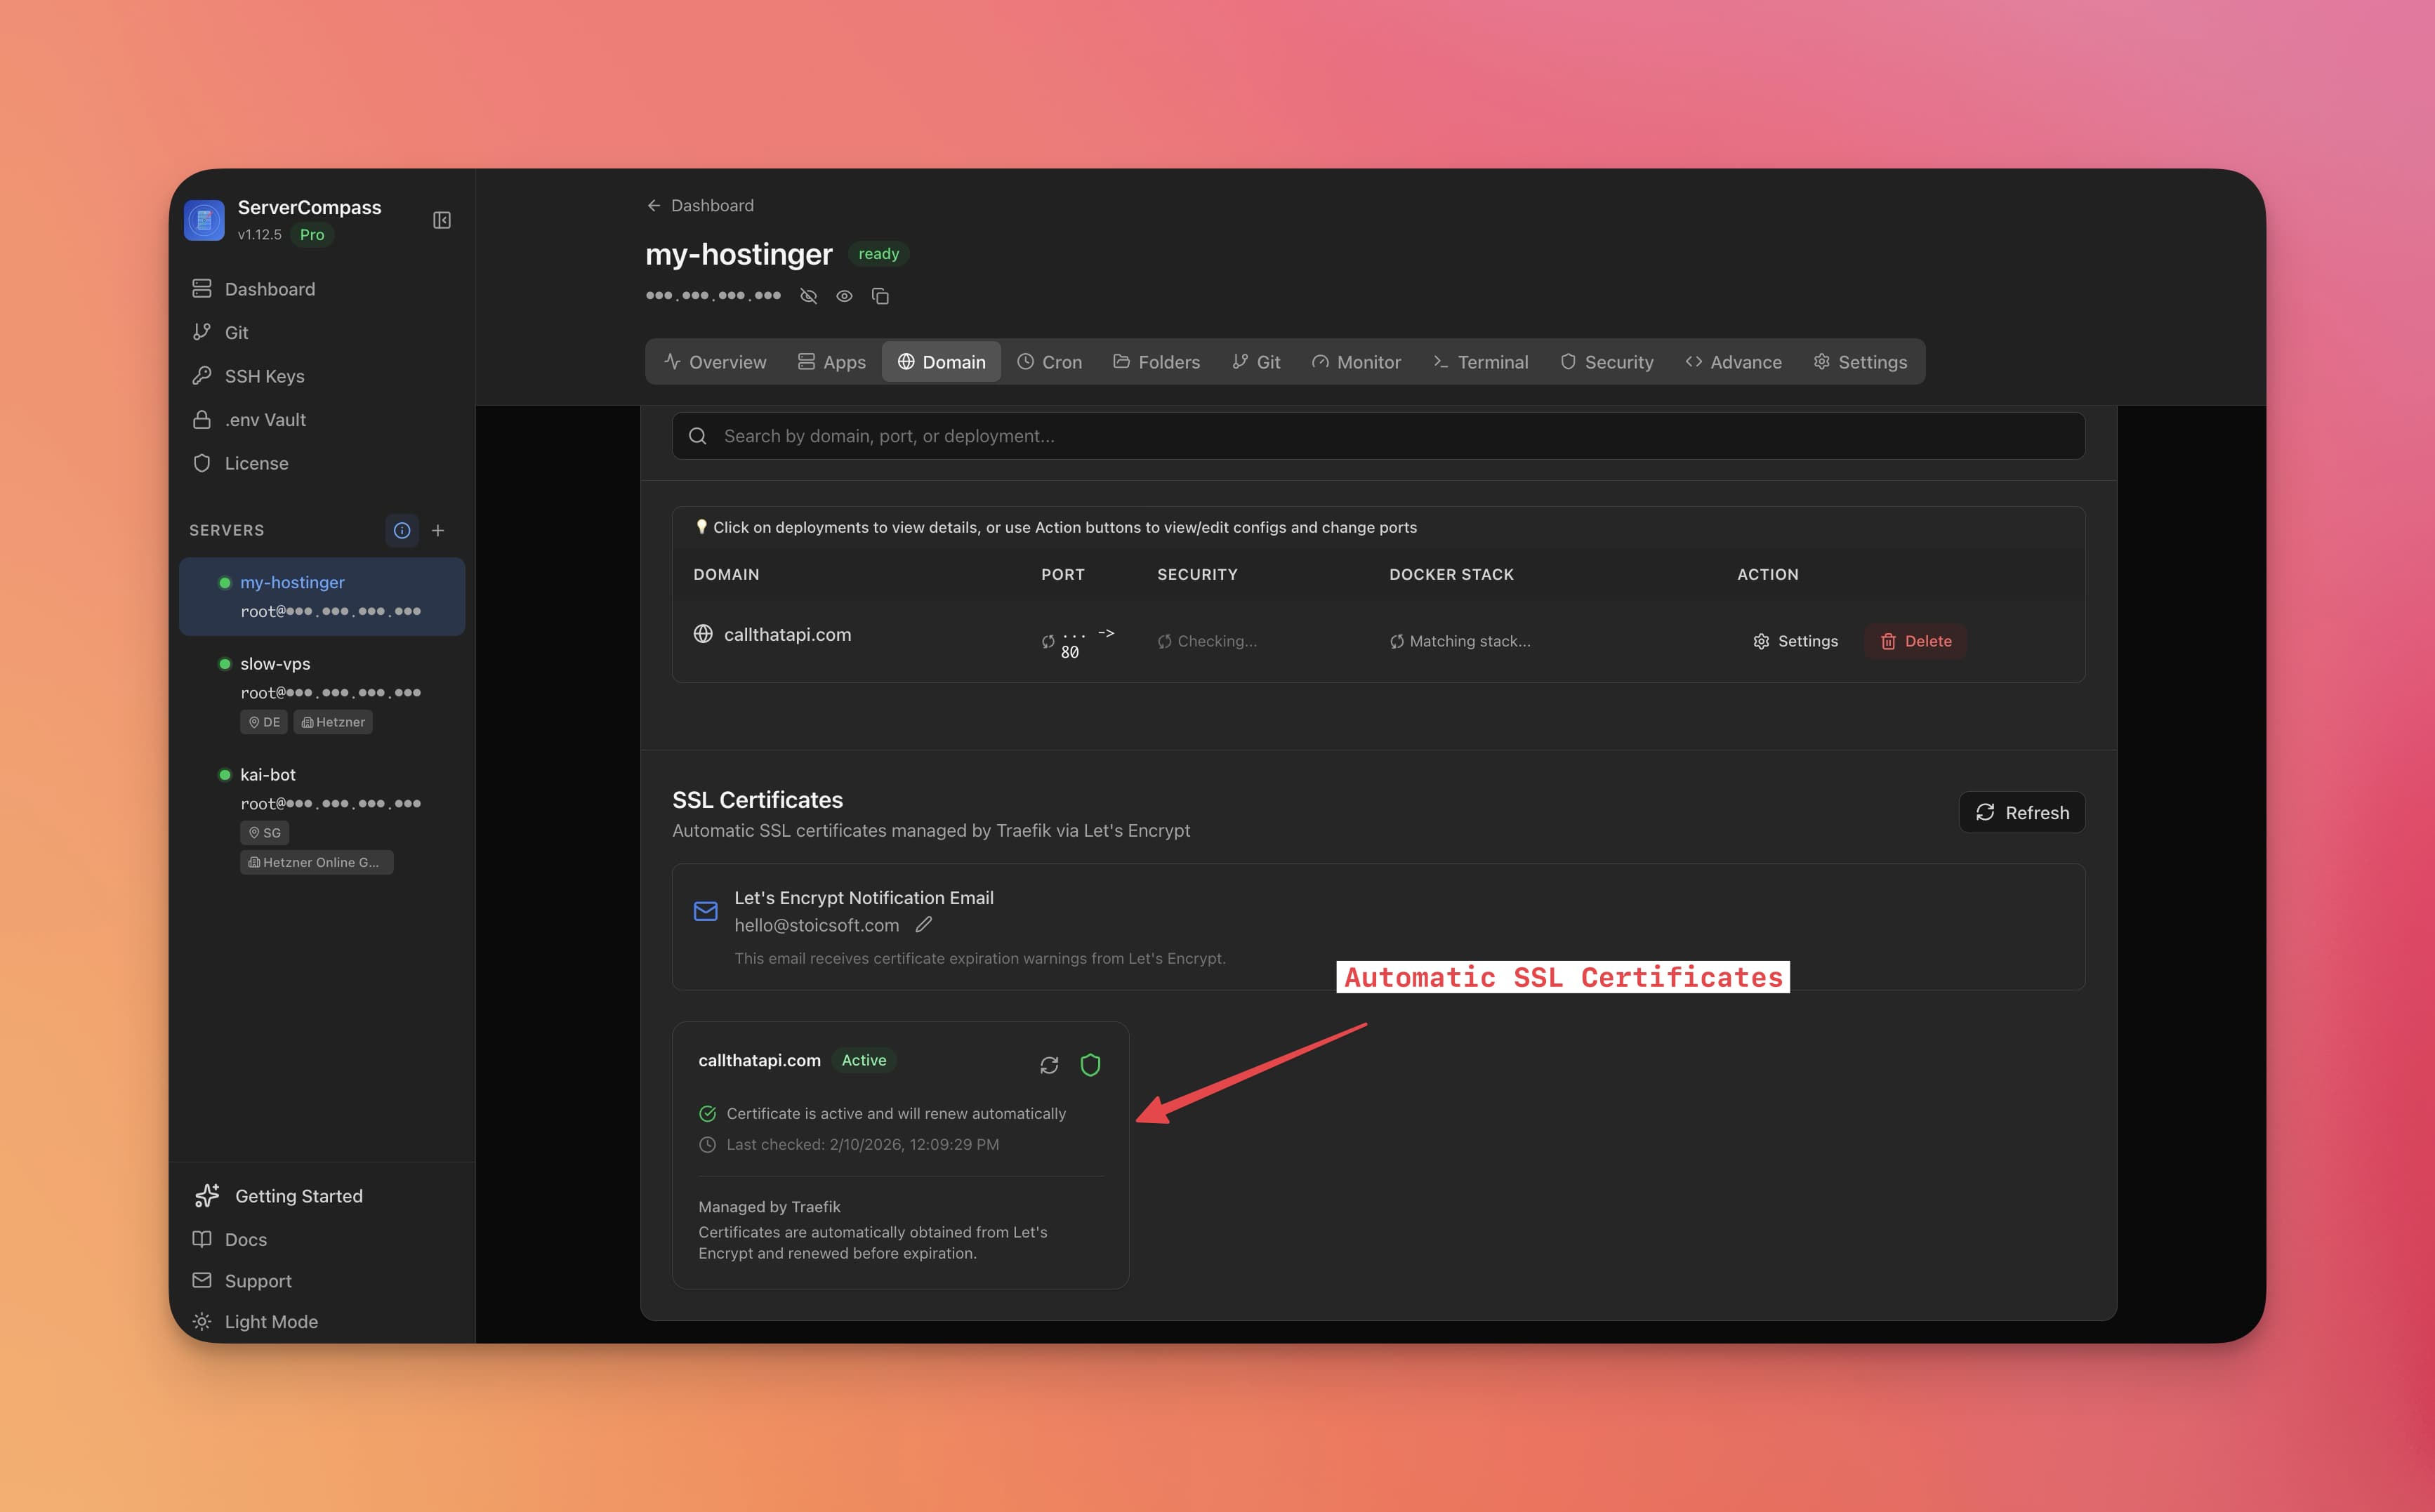Open the .env Vault panel
This screenshot has width=2435, height=1512.
pos(264,419)
